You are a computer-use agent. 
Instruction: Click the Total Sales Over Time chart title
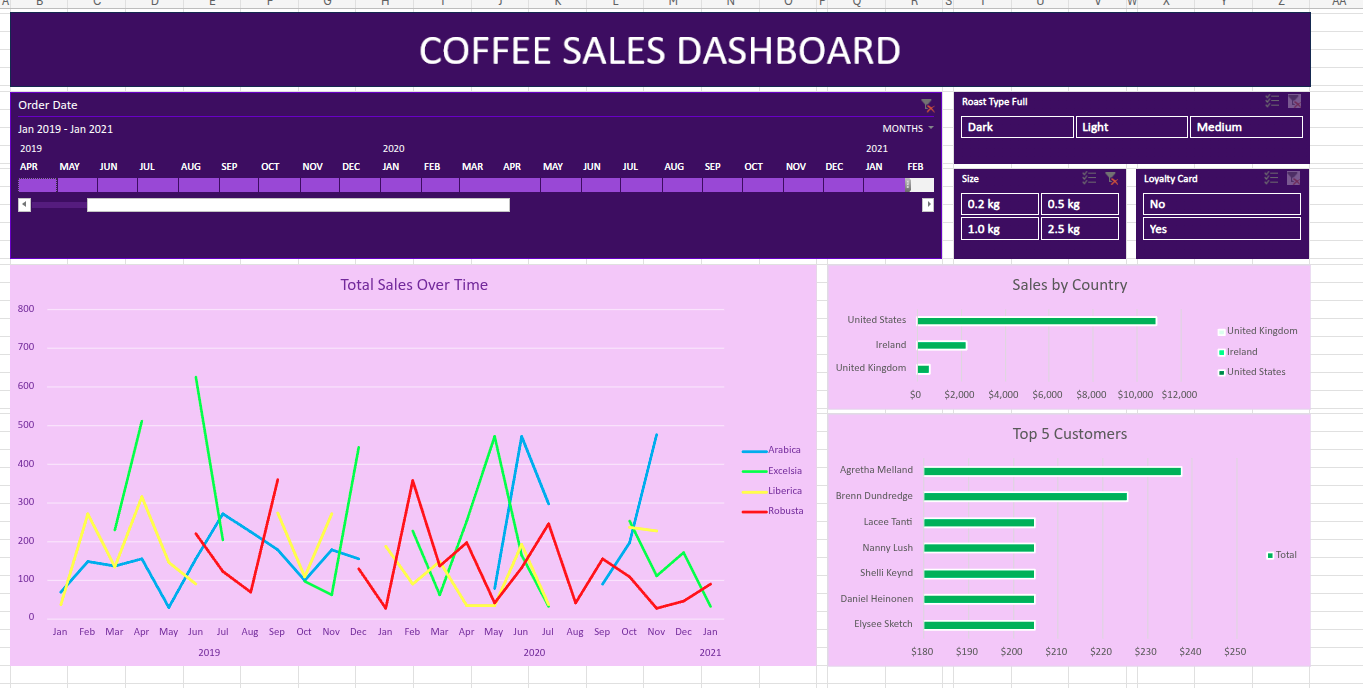pyautogui.click(x=414, y=284)
